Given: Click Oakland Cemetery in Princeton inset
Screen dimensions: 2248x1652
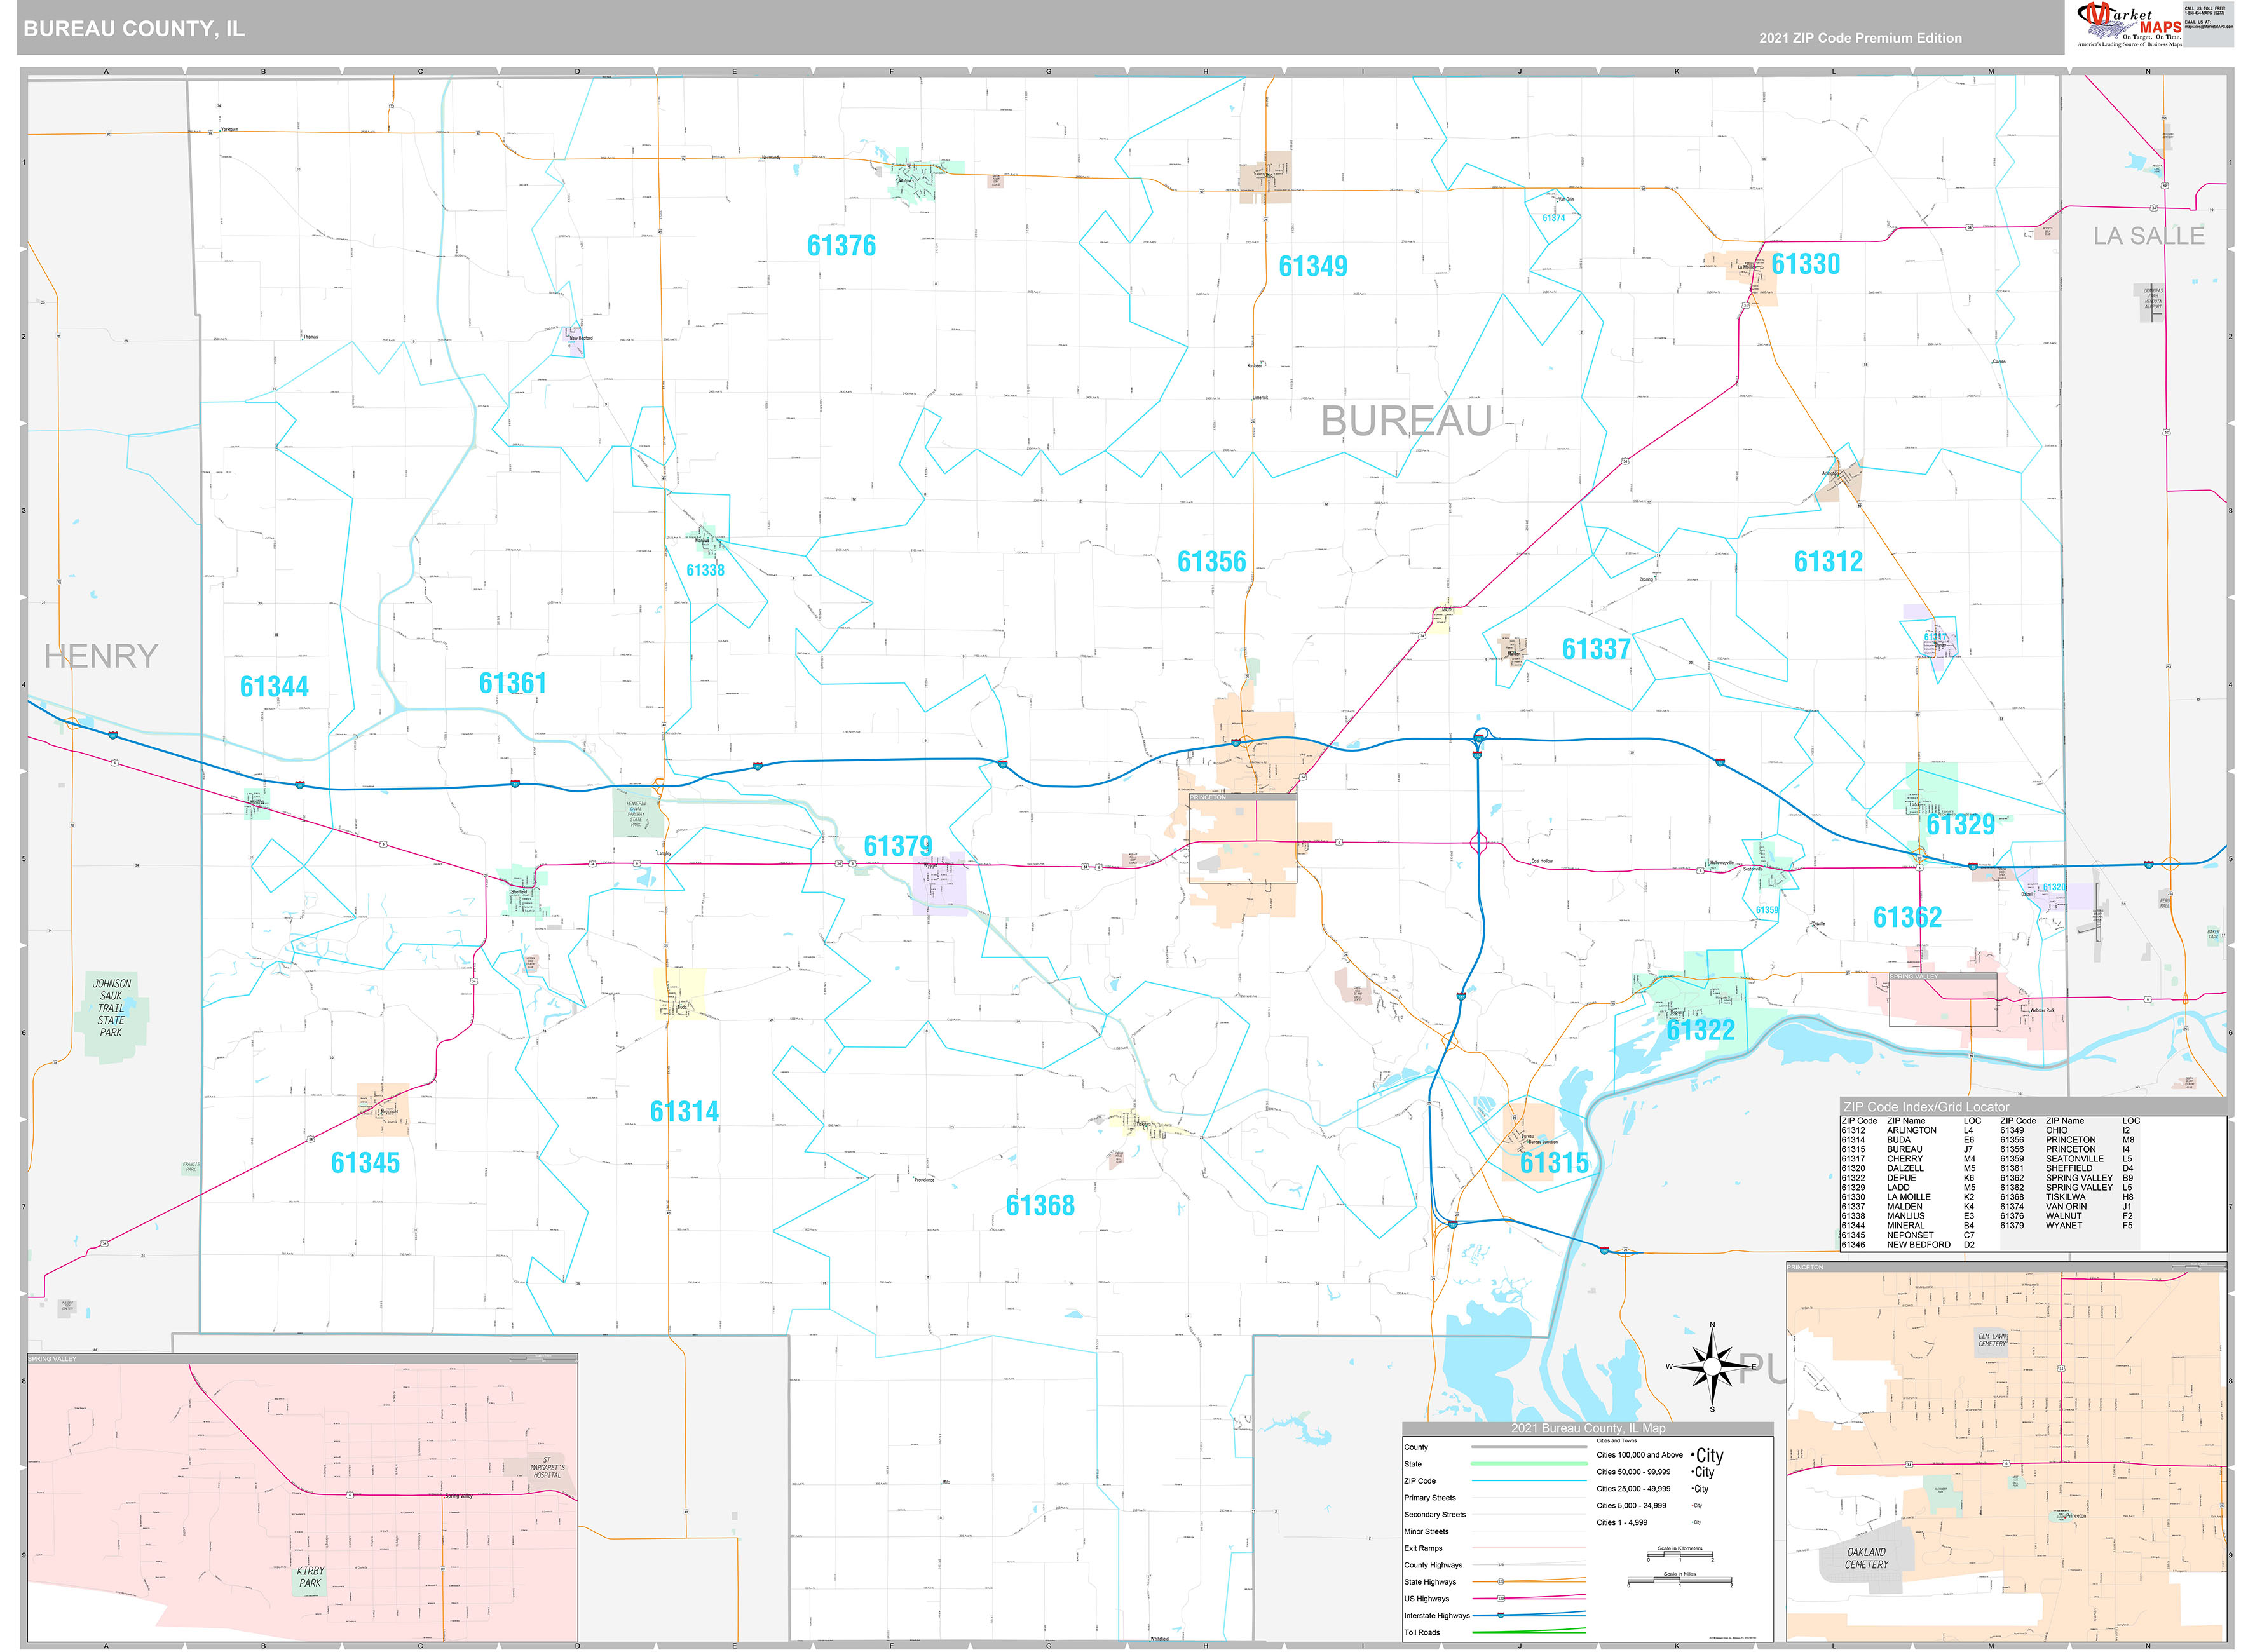Looking at the screenshot, I should 1866,1558.
